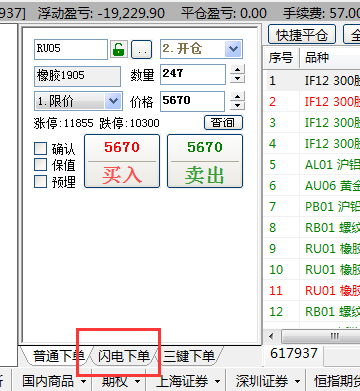Switch to the 三键下单 tab
The width and height of the screenshot is (360, 391).
click(x=189, y=356)
